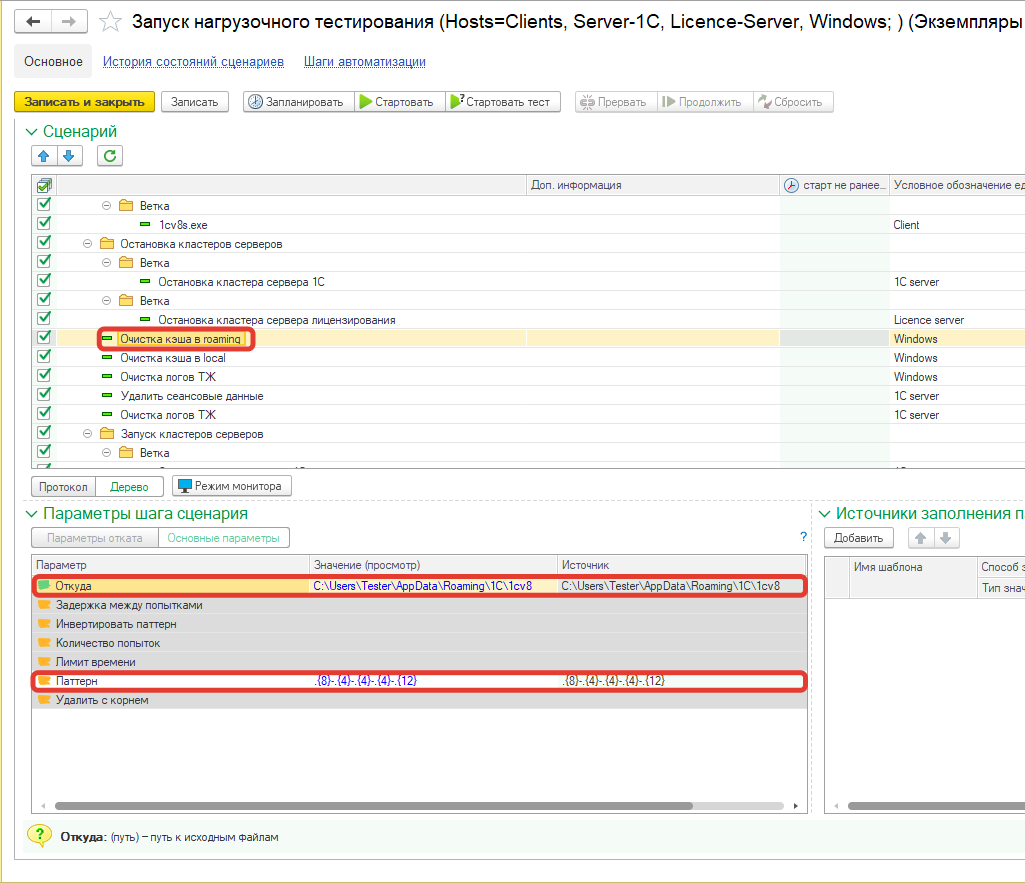This screenshot has height=883, width=1025.
Task: Click the Стартовать button
Action: 396,102
